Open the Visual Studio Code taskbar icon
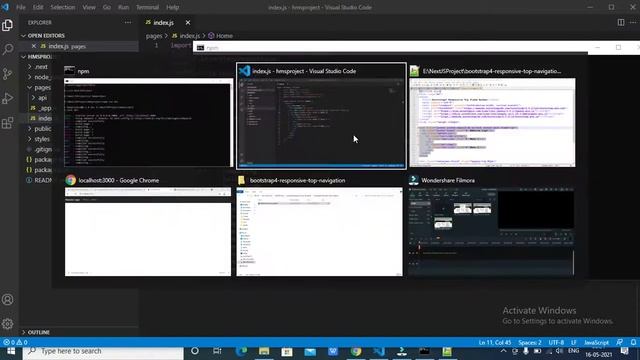 coord(379,351)
